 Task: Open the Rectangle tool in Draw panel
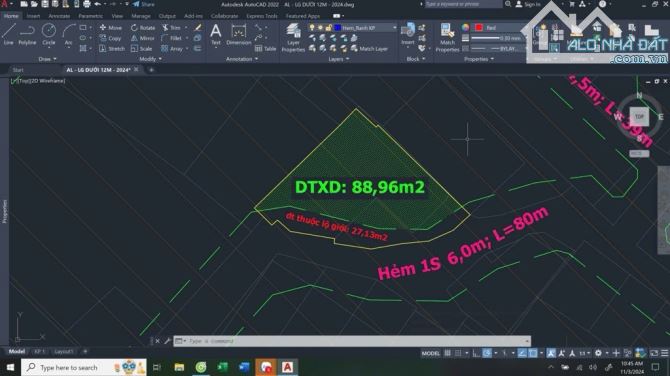[x=83, y=27]
